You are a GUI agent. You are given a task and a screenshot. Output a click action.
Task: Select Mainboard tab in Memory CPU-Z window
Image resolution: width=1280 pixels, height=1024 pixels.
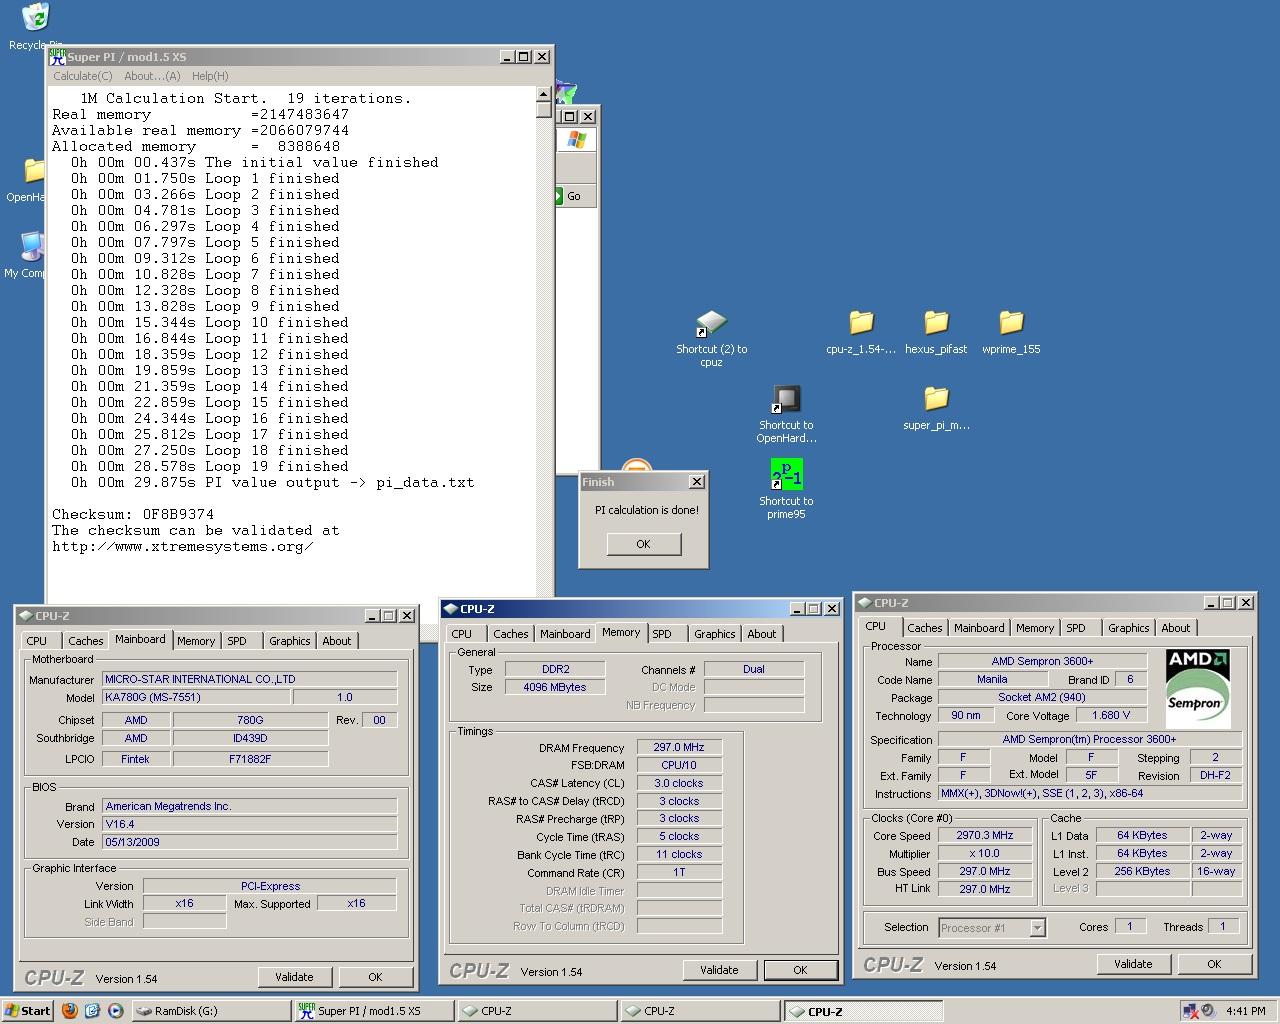click(x=565, y=634)
